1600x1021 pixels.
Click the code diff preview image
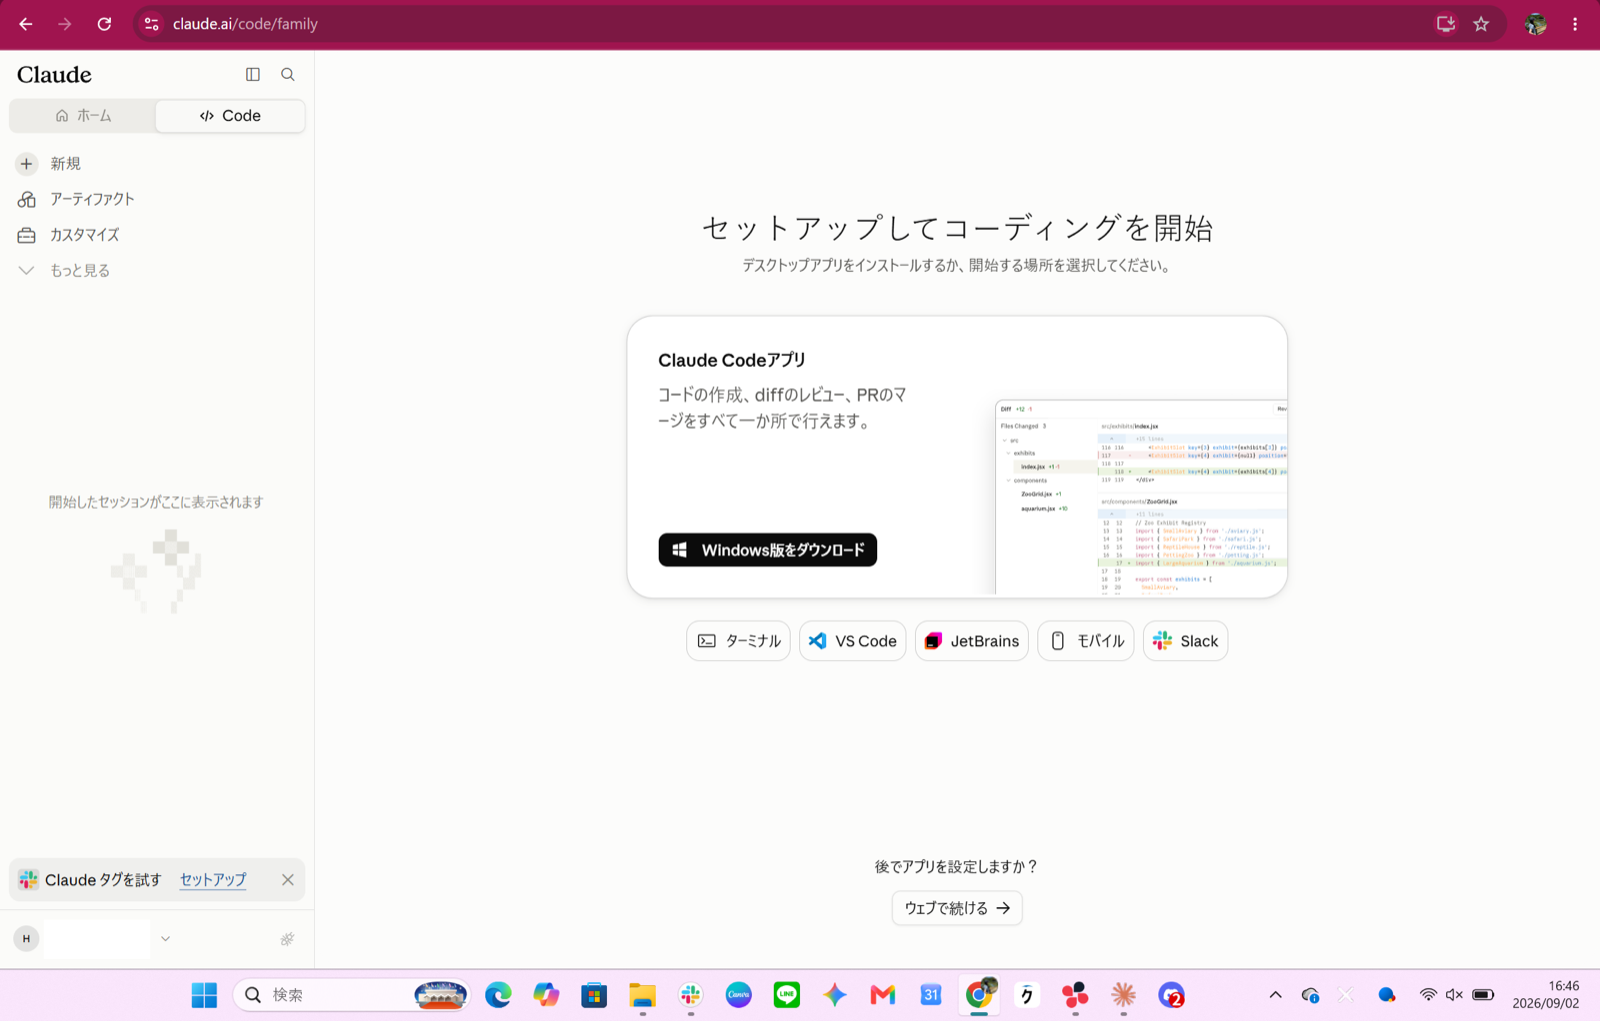pos(1141,498)
